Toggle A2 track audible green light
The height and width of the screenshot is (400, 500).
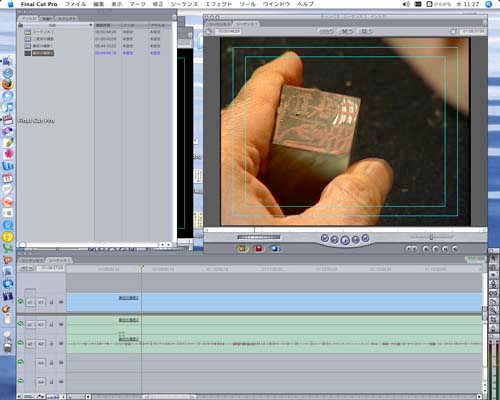(x=21, y=343)
